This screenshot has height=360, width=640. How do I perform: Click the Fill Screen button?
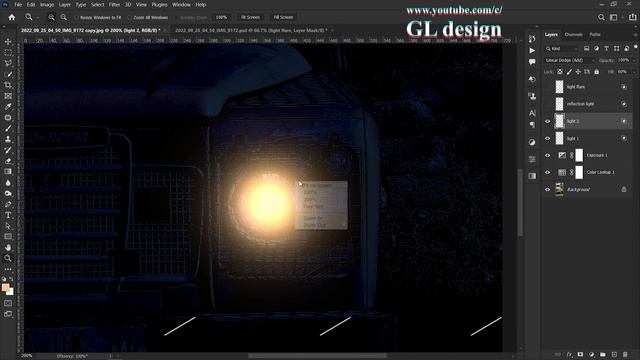pyautogui.click(x=283, y=17)
